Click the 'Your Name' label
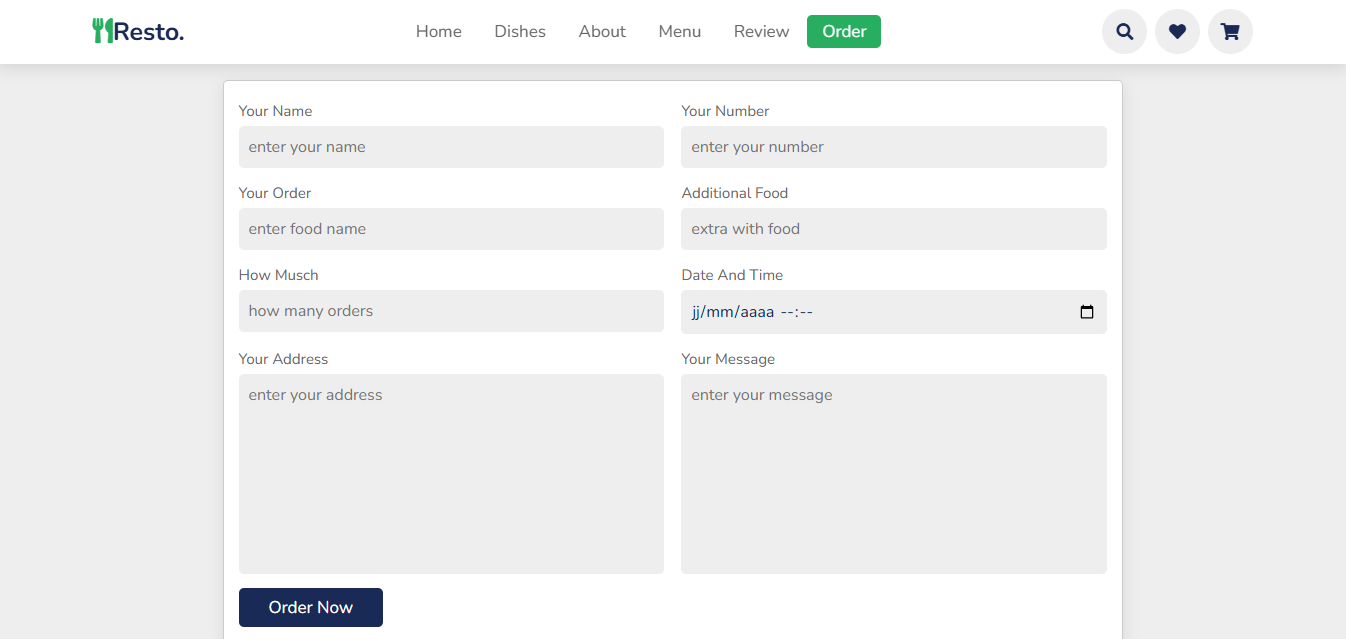 (x=275, y=111)
